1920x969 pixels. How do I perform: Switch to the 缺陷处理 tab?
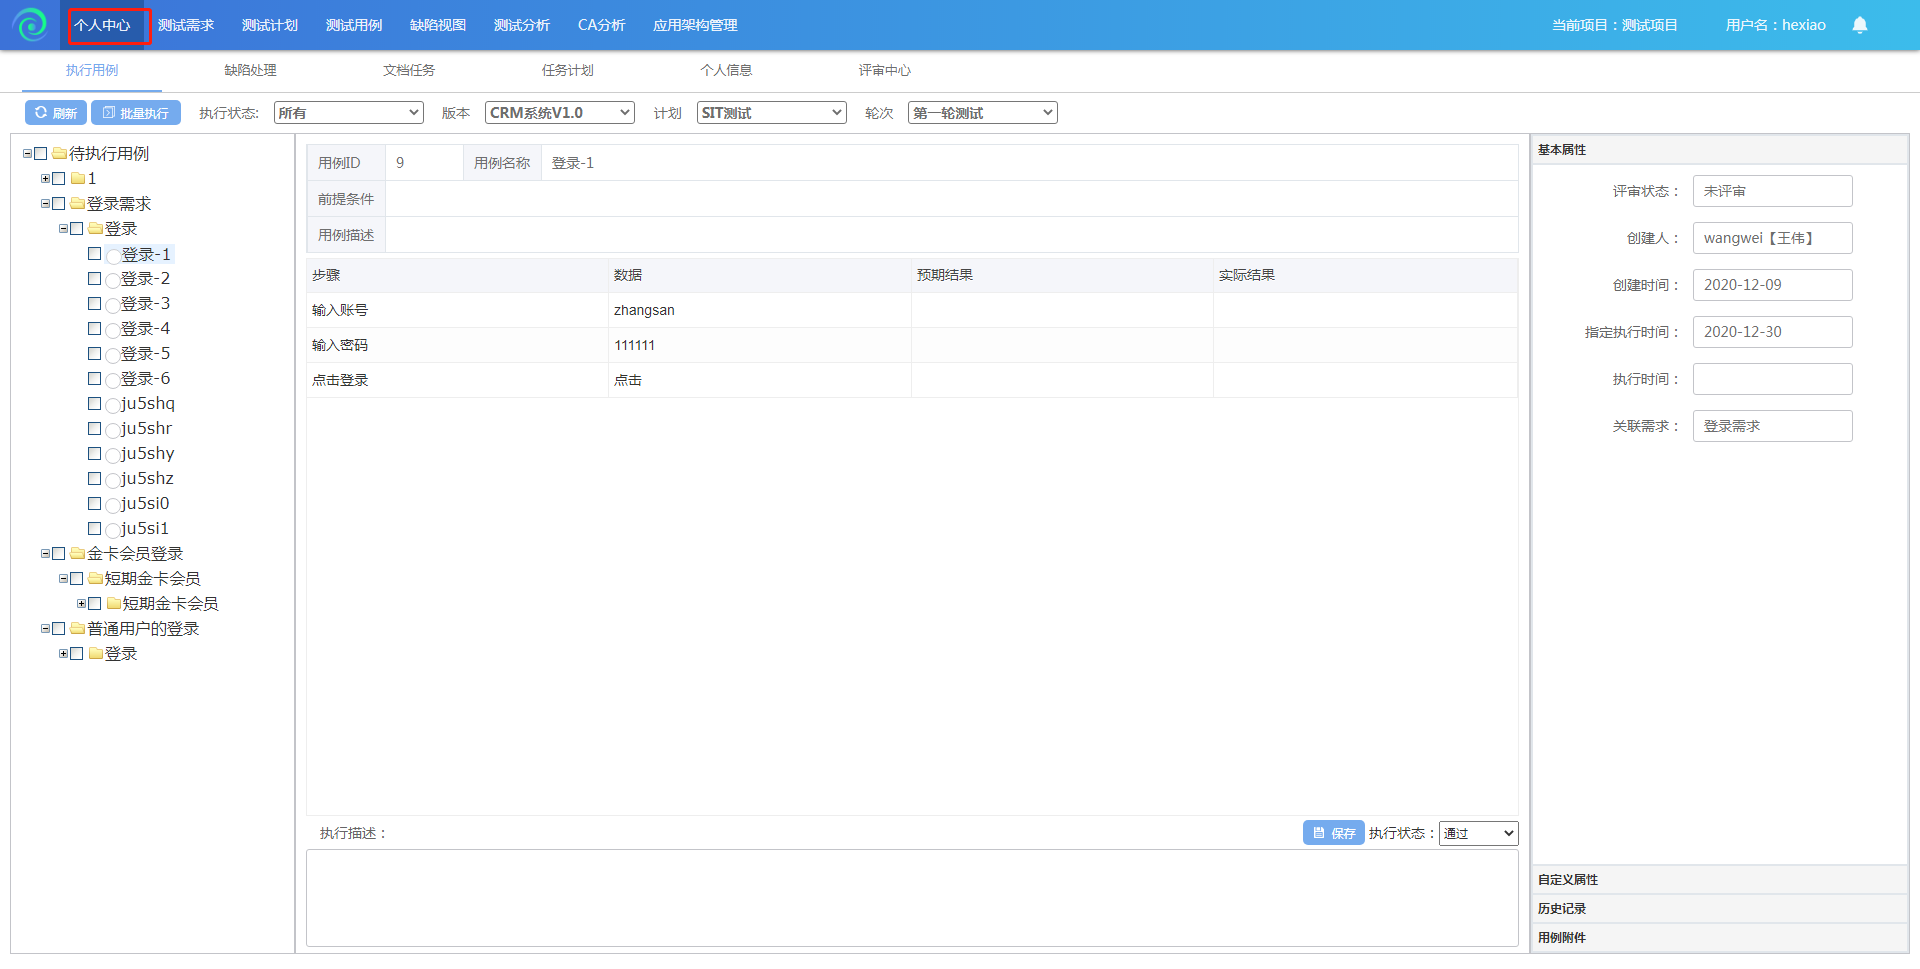pyautogui.click(x=250, y=70)
